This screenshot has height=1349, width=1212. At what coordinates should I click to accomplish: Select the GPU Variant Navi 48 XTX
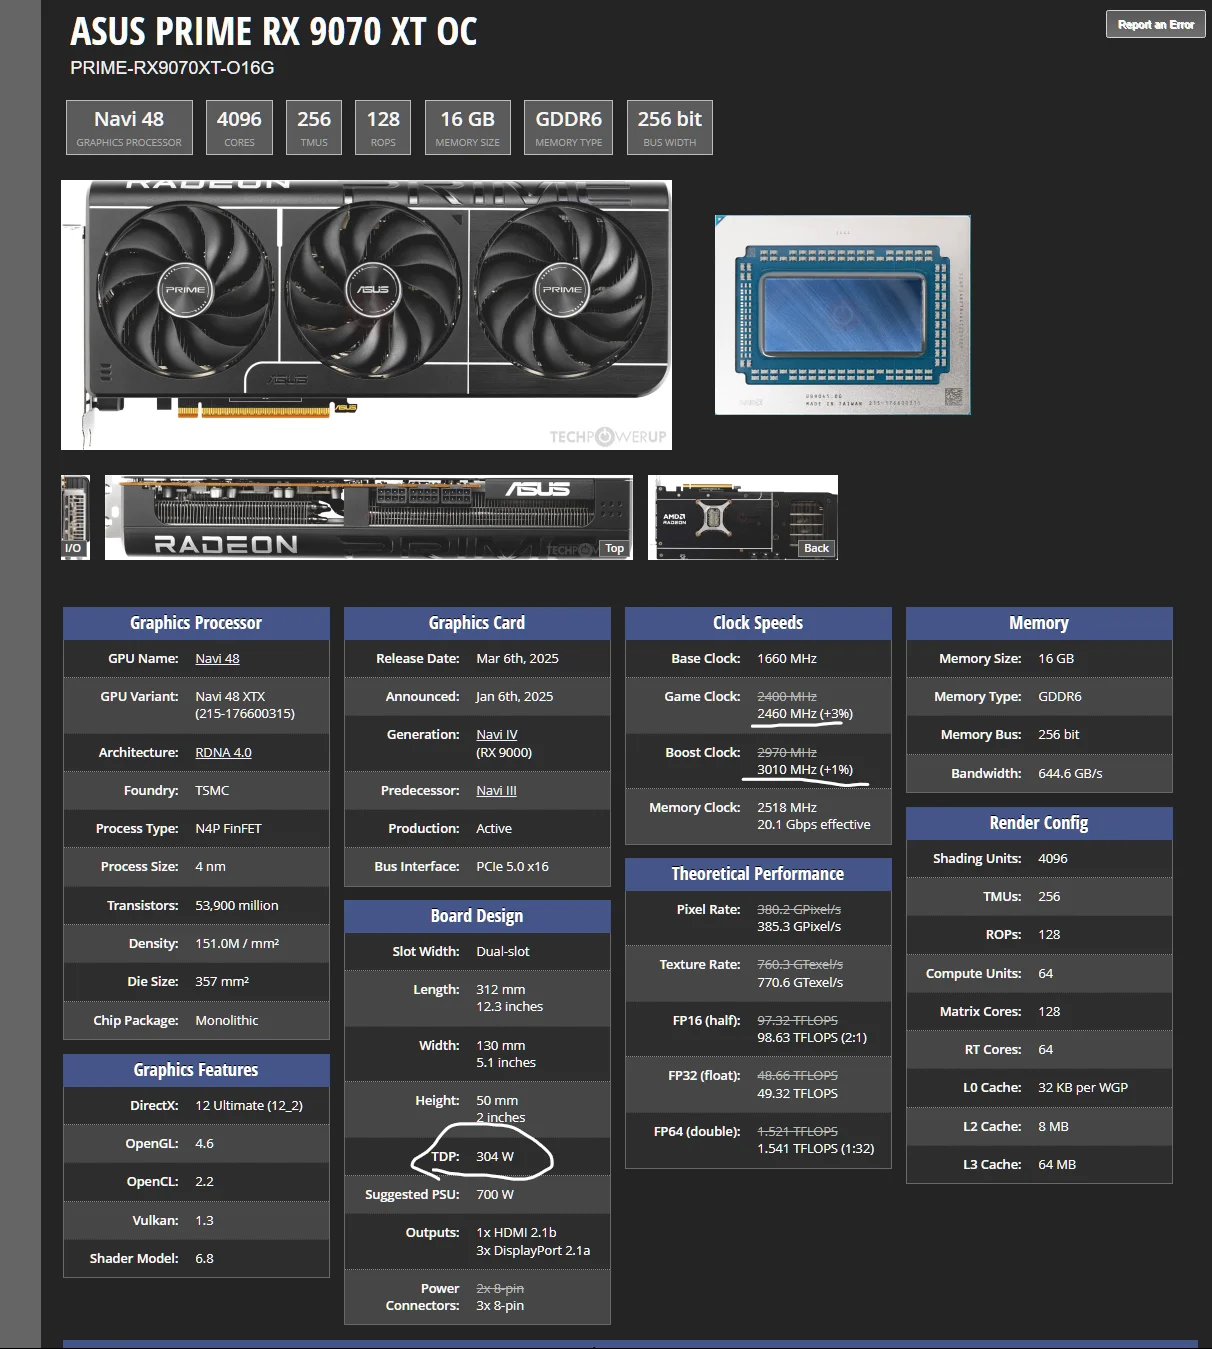(230, 696)
